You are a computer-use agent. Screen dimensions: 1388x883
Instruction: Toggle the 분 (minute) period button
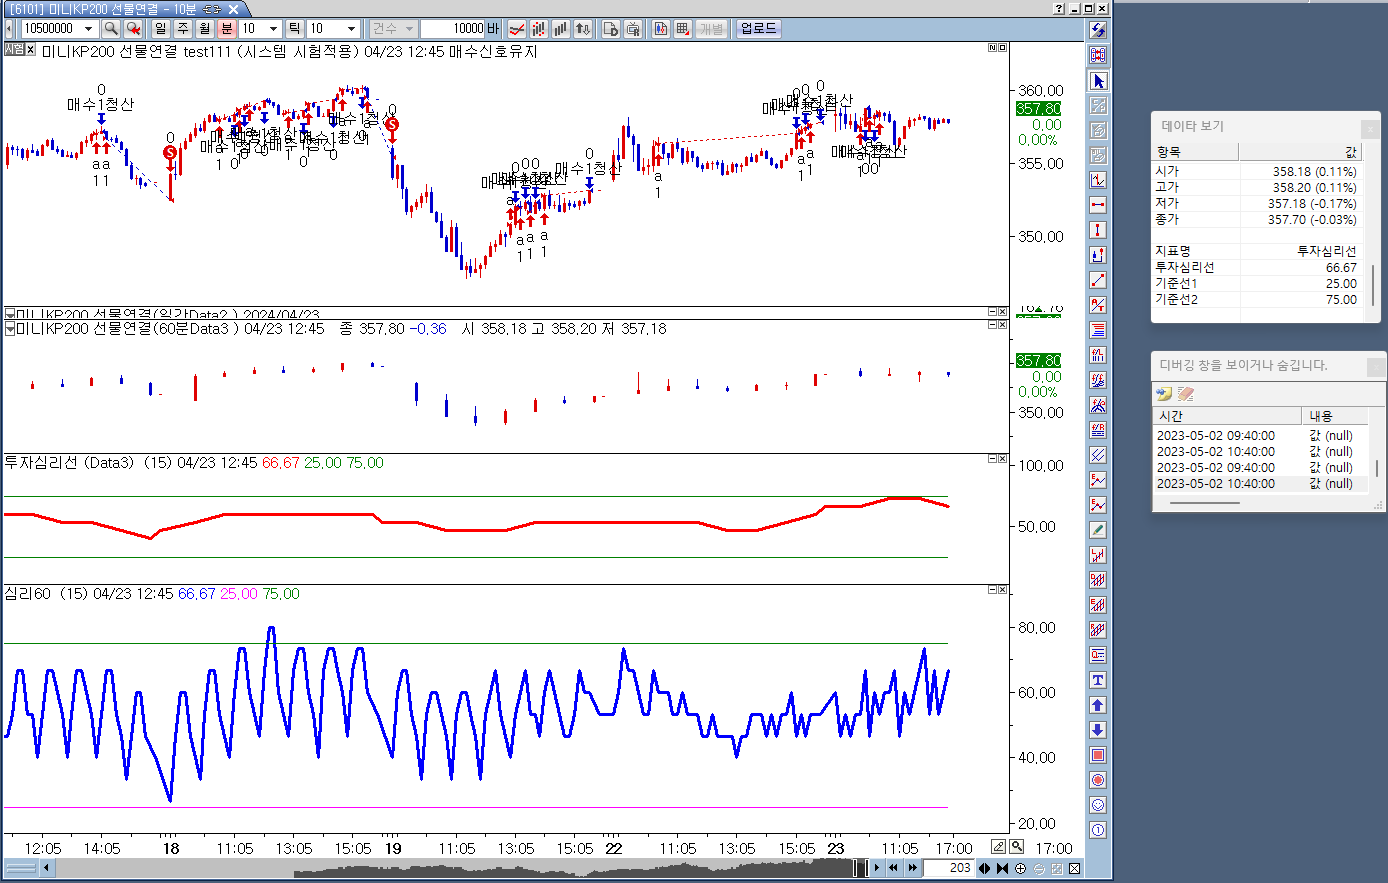click(x=226, y=29)
